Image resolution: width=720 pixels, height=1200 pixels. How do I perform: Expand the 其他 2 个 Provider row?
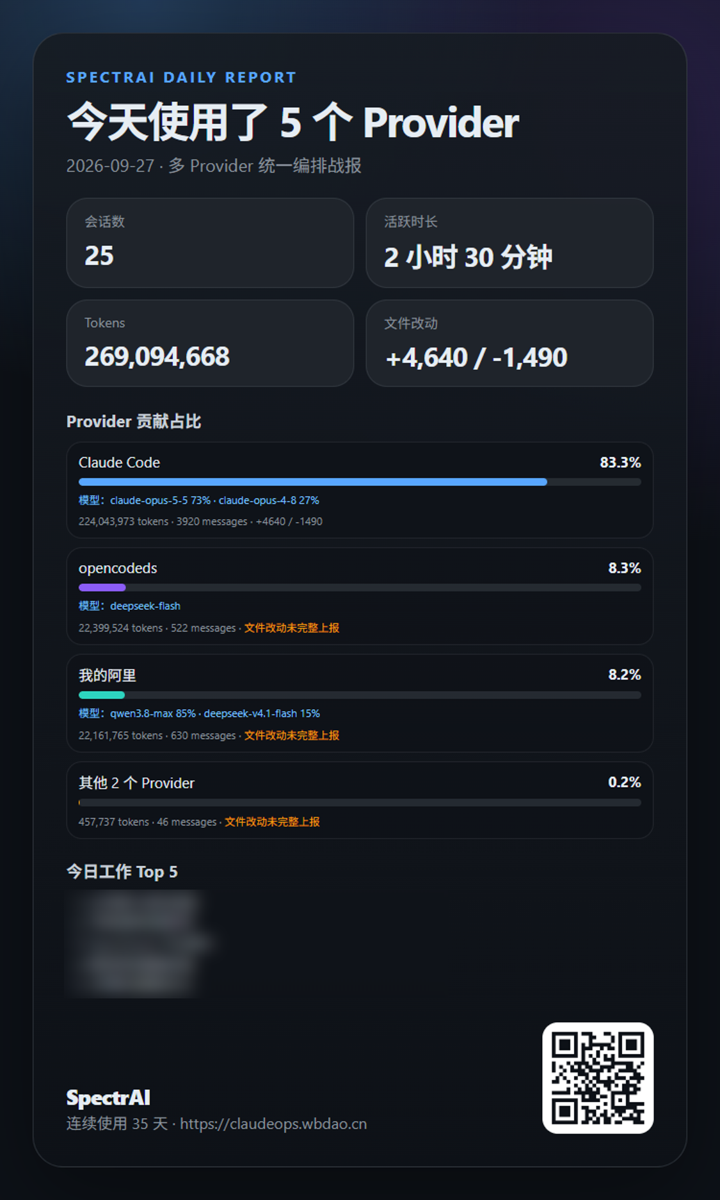[x=360, y=800]
